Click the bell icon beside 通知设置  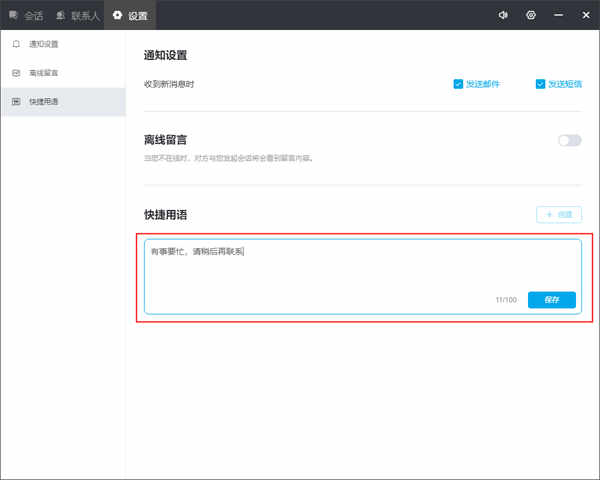point(16,44)
